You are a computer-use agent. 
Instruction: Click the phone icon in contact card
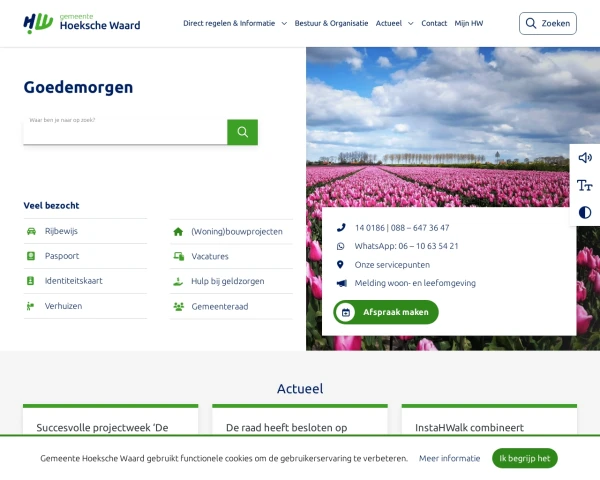[x=341, y=228]
